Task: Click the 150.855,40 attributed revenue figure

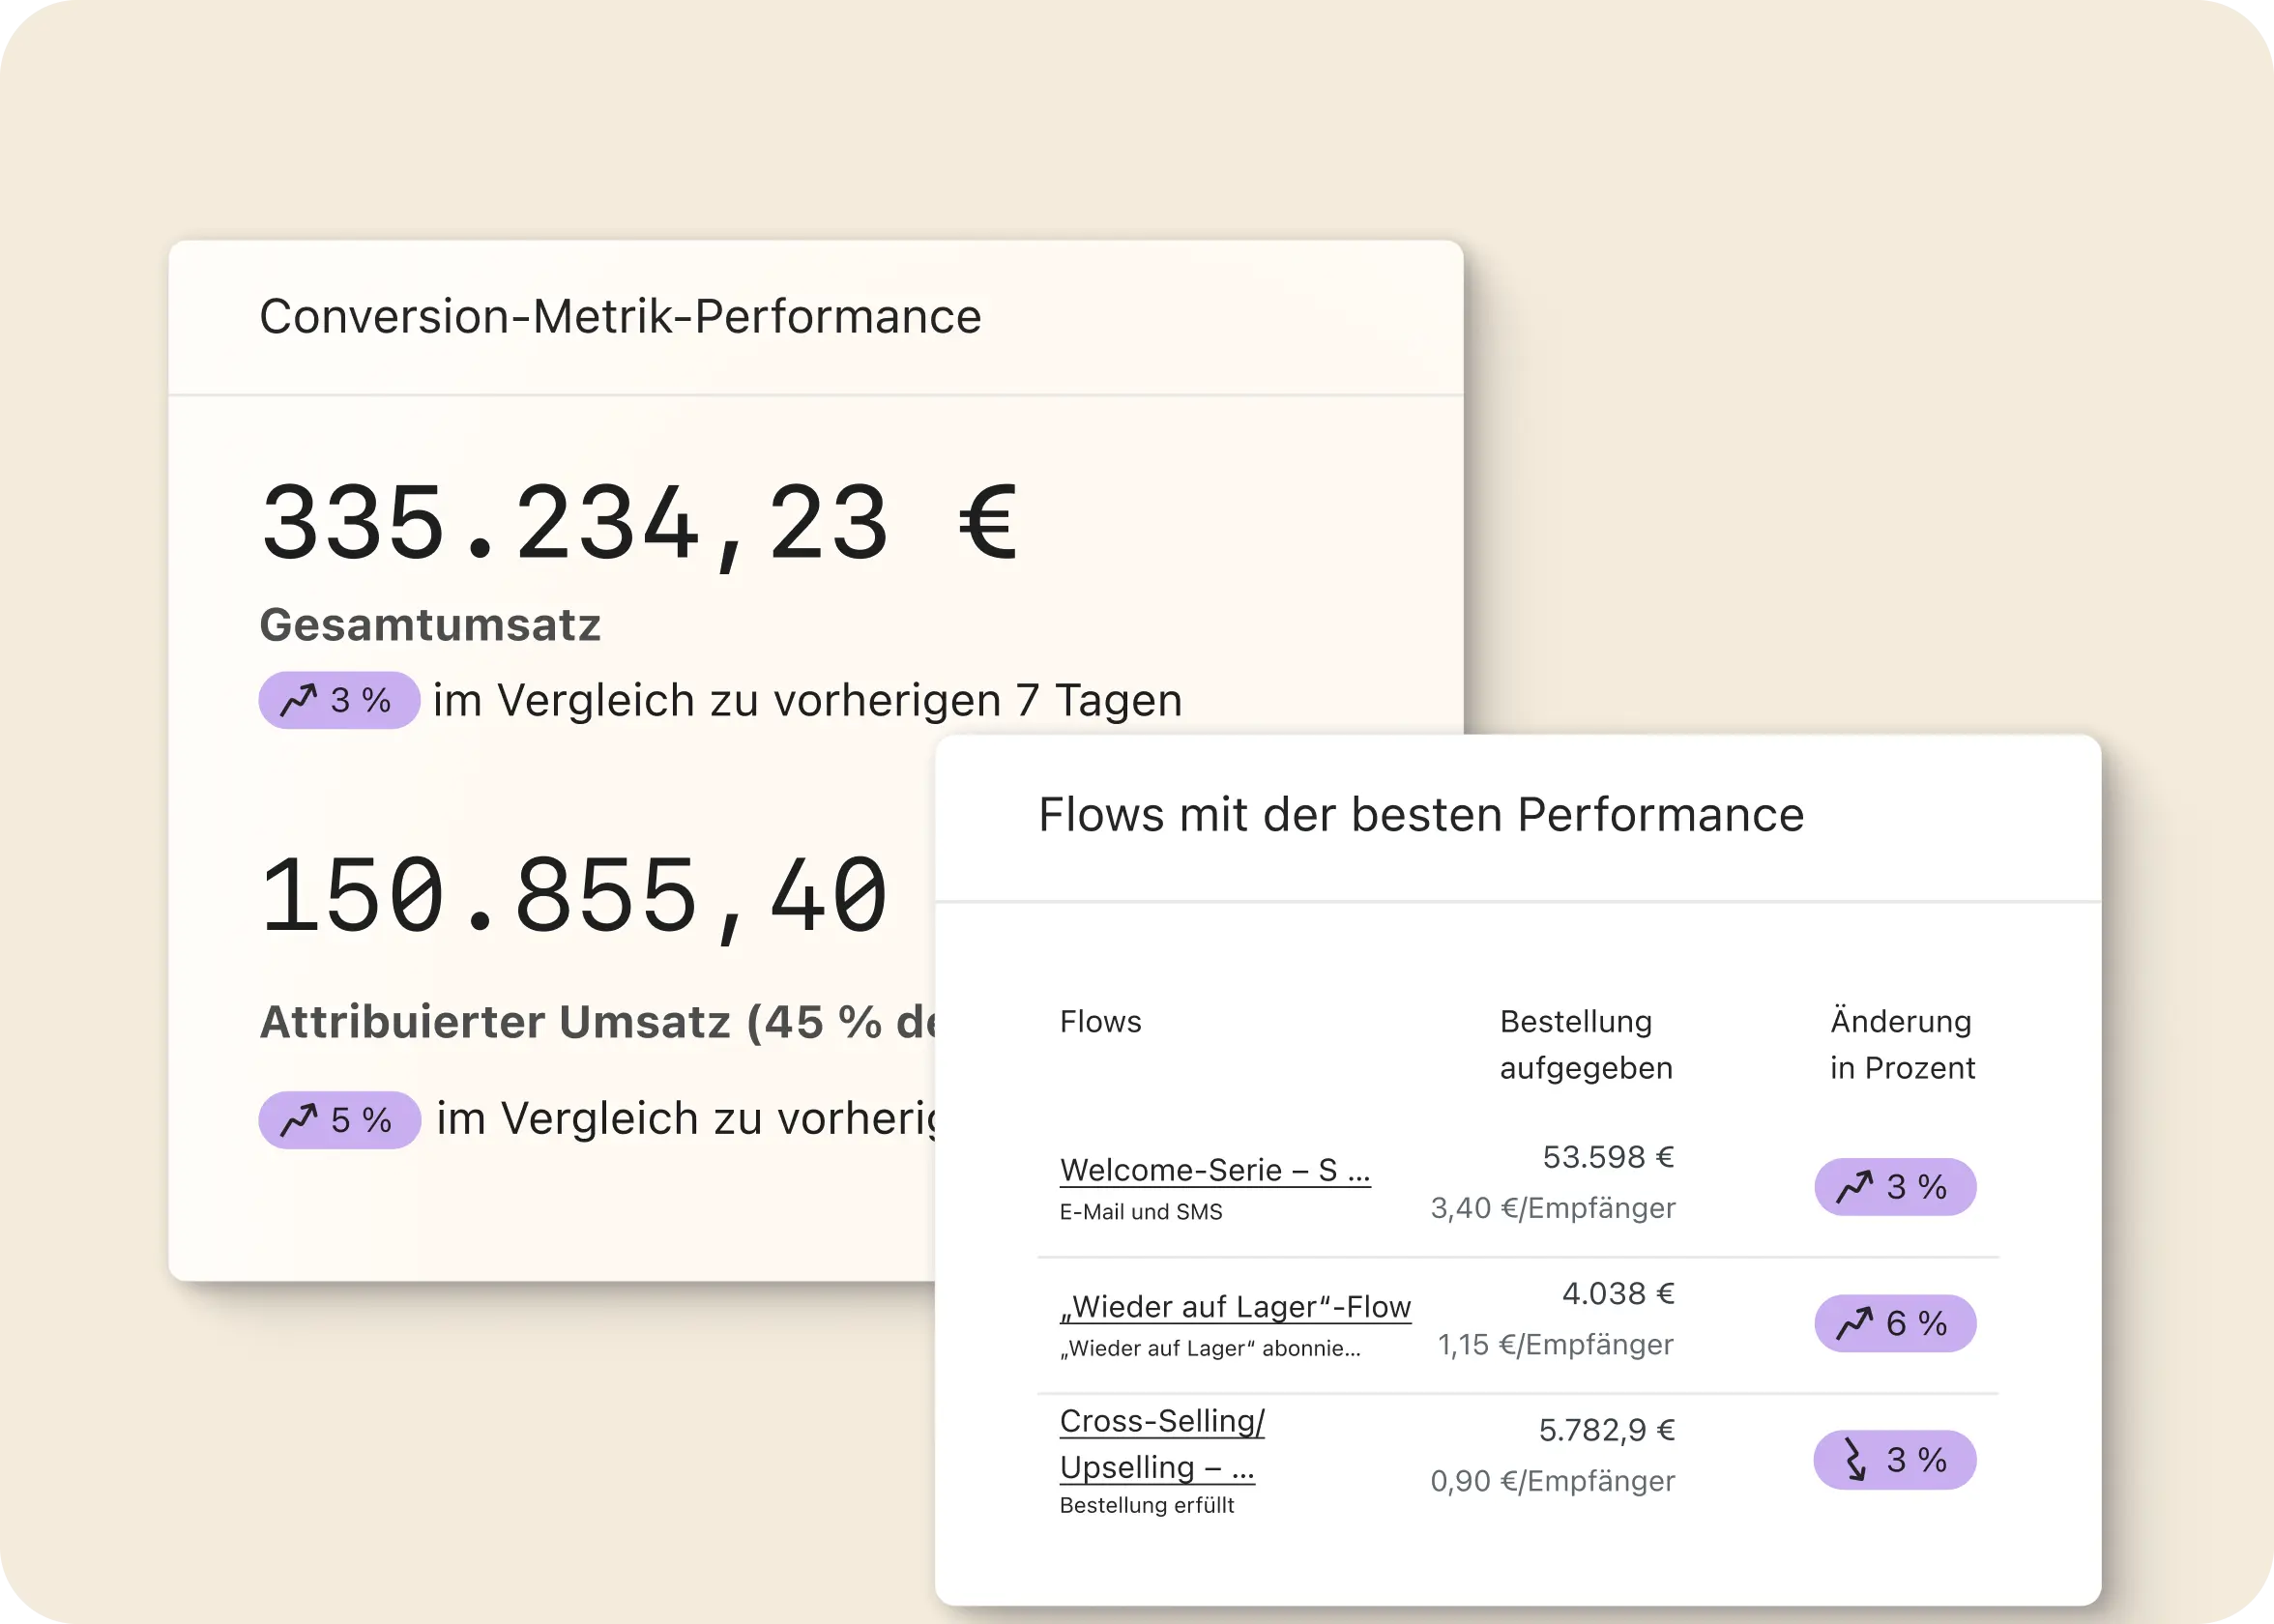Action: (x=574, y=895)
